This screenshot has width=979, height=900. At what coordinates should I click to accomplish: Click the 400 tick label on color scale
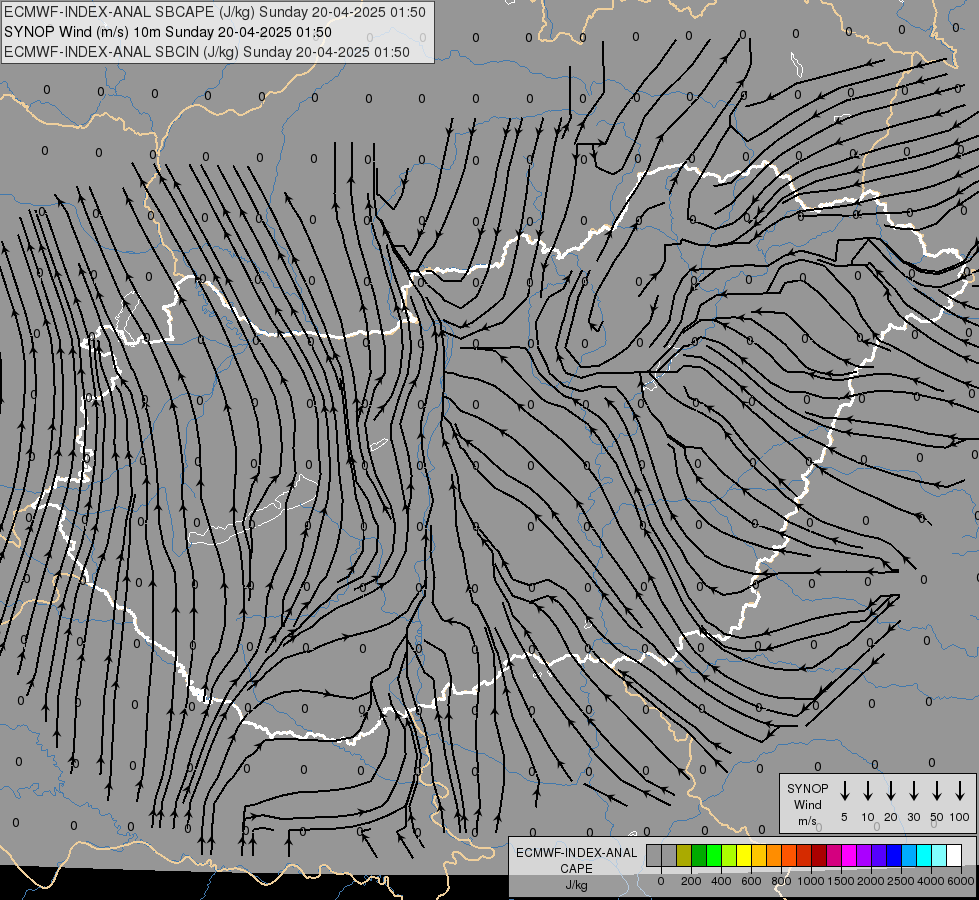[x=721, y=881]
